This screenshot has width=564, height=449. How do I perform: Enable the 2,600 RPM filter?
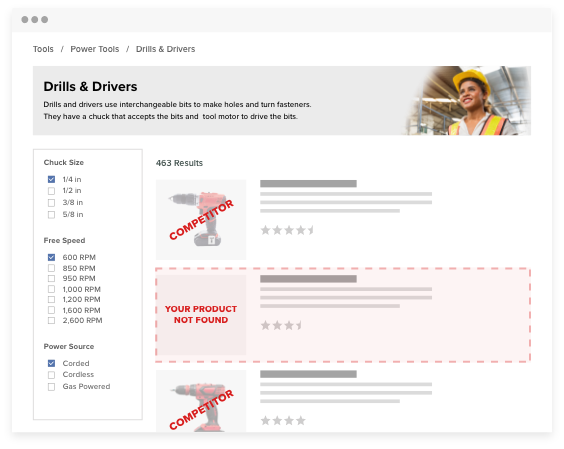click(51, 320)
